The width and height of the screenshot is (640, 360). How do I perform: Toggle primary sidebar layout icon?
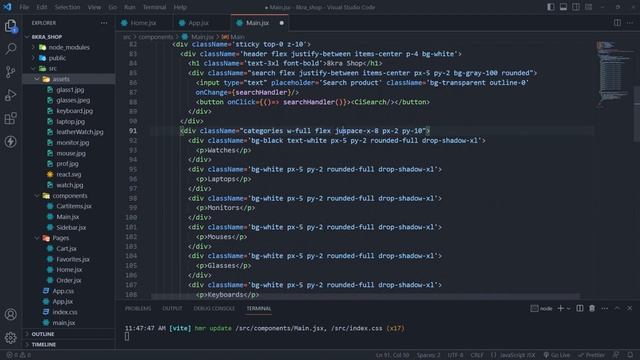[551, 7]
